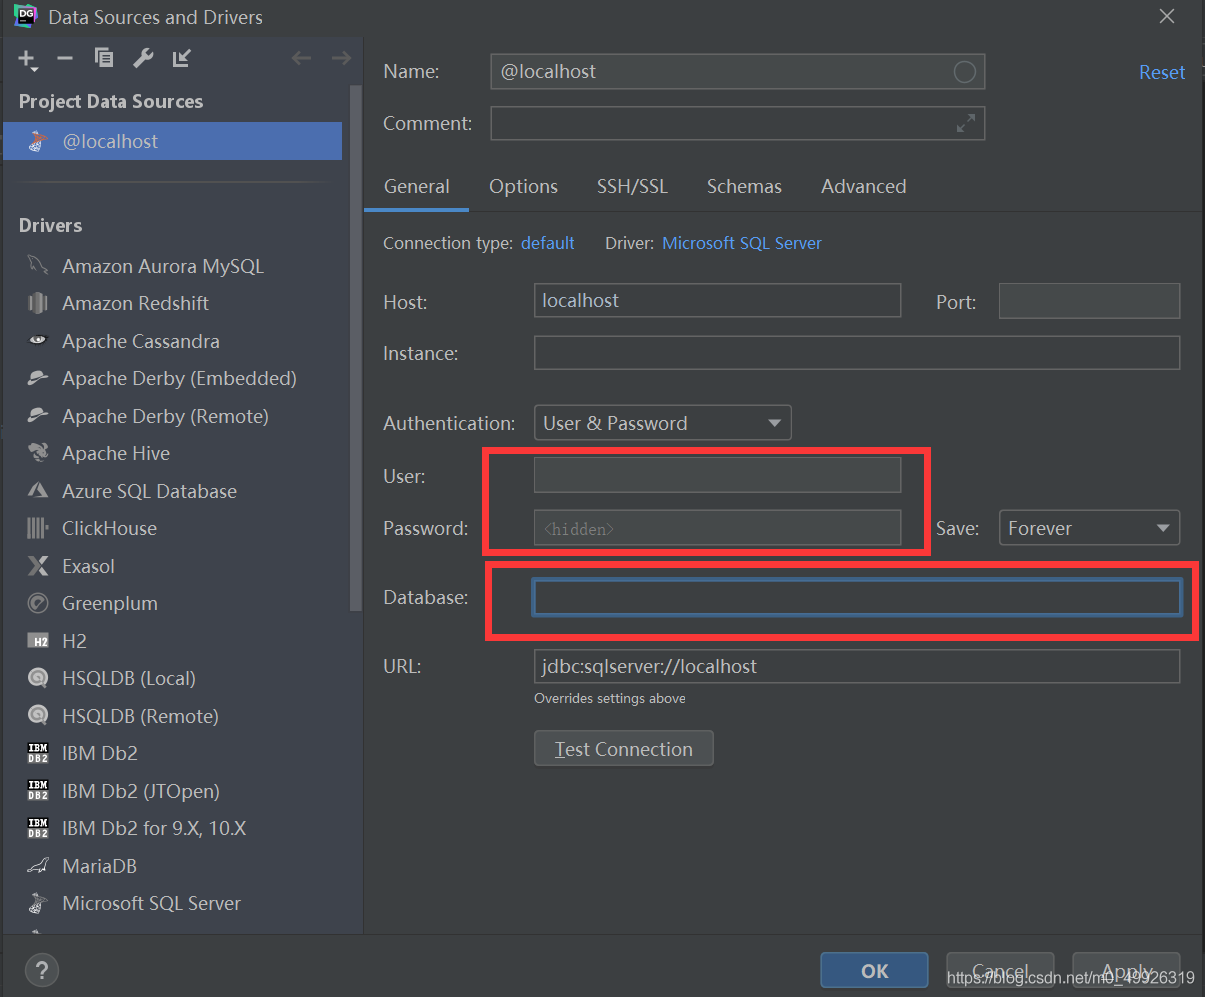Screen dimensions: 1205x997
Task: Select Apache Hive driver icon
Action: tap(38, 453)
